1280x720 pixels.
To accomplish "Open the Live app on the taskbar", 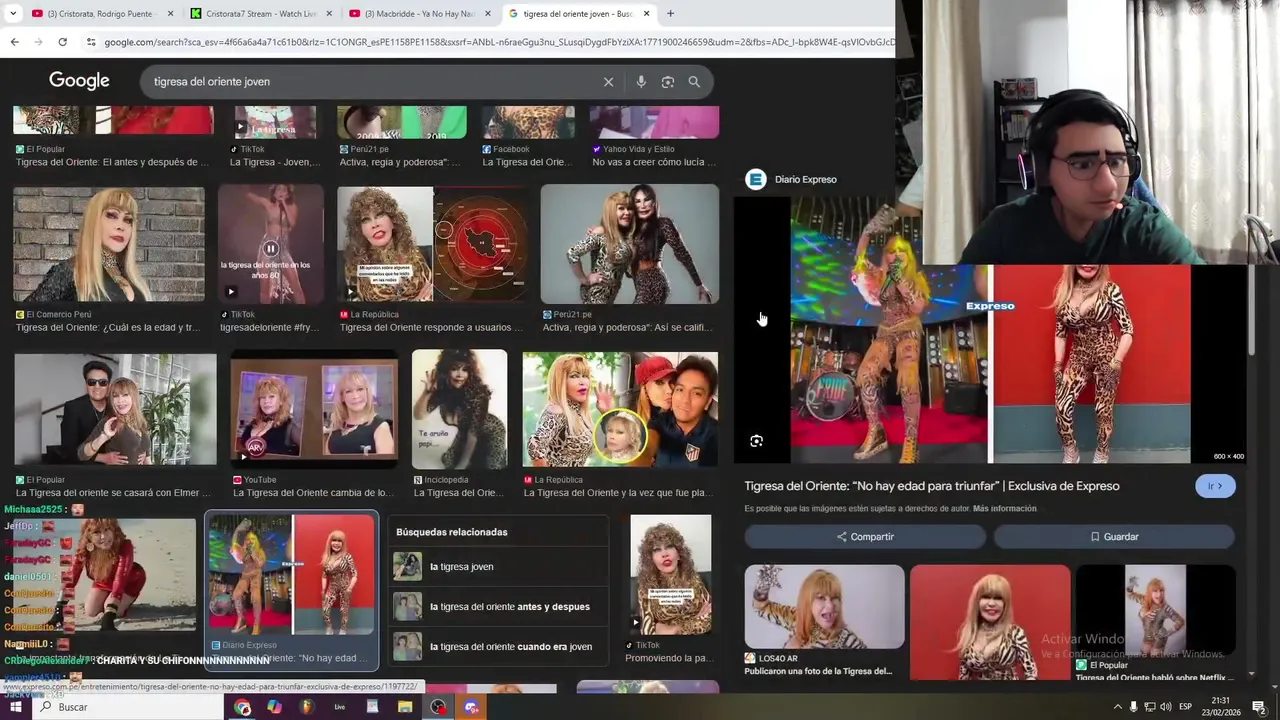I will pos(340,707).
